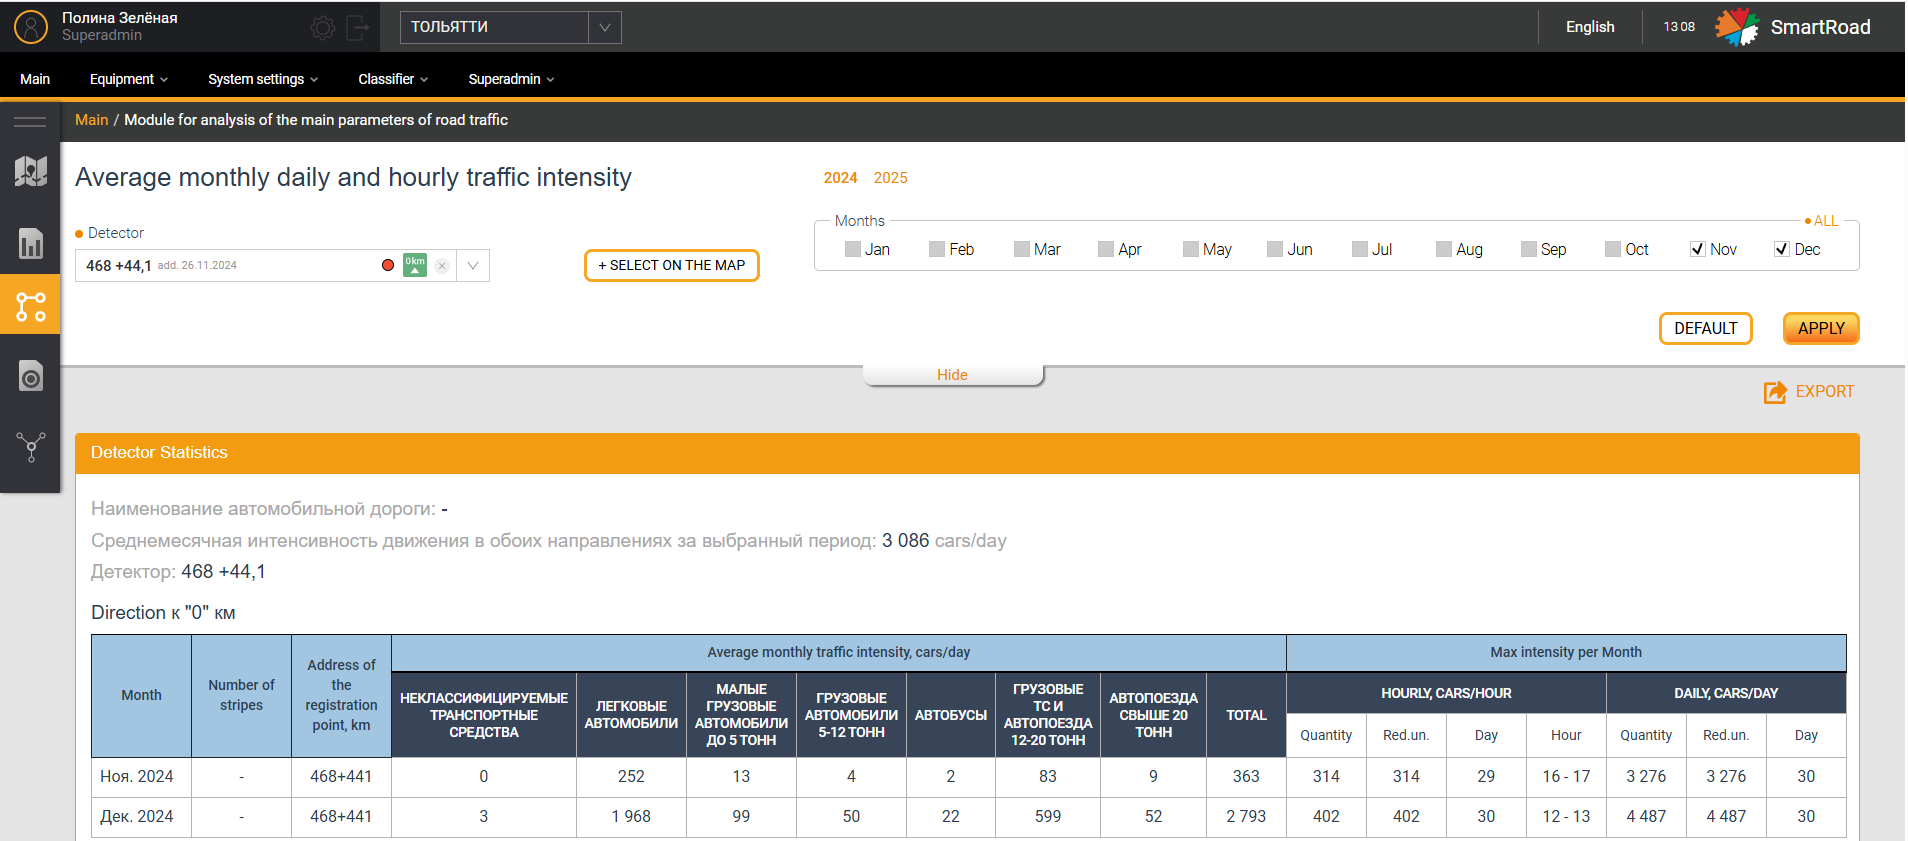Screen dimensions: 1908x841
Task: Click the red detector status dot
Action: click(388, 265)
